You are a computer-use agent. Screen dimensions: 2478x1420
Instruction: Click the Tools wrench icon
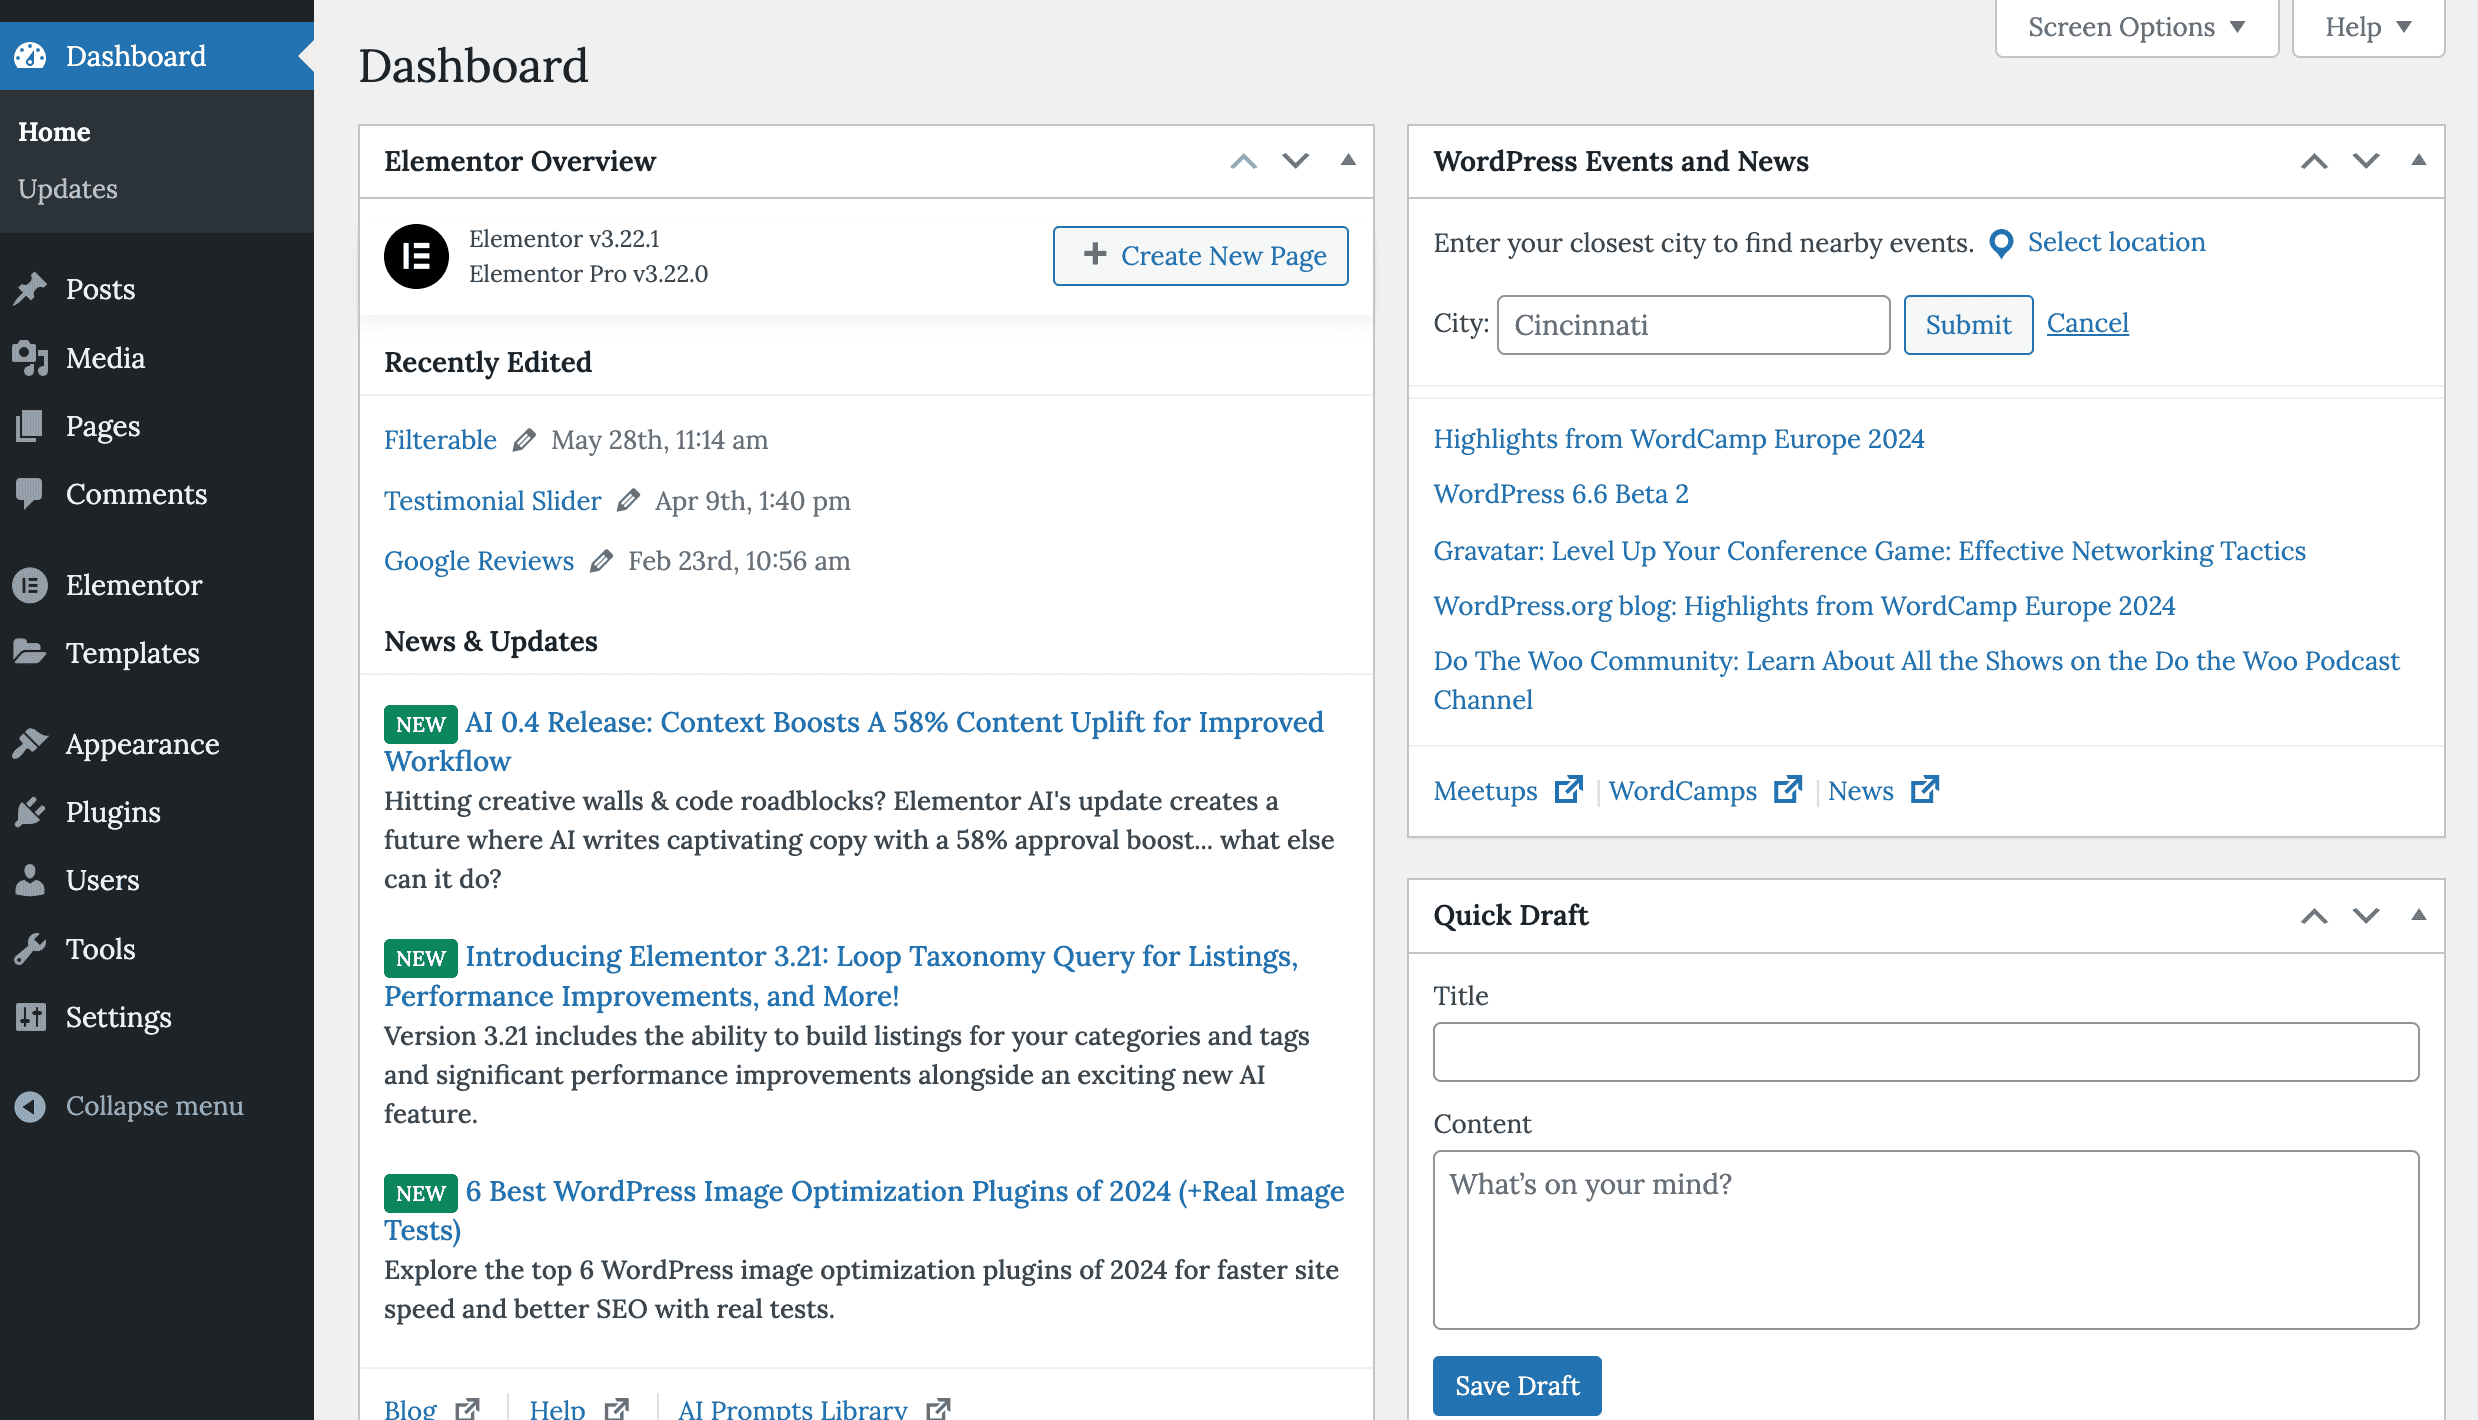point(30,949)
